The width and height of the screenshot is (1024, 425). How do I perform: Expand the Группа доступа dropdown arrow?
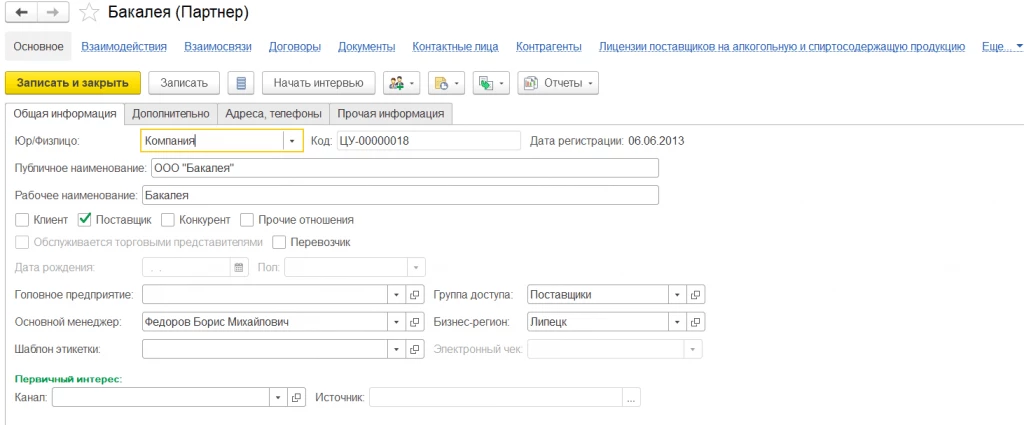678,294
